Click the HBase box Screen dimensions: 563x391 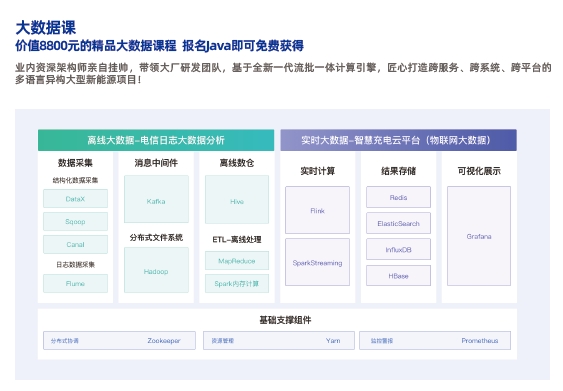tap(399, 275)
